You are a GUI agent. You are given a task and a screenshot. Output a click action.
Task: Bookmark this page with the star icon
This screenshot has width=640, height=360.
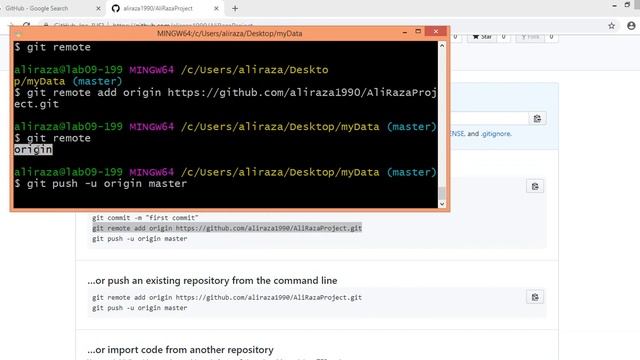click(611, 26)
